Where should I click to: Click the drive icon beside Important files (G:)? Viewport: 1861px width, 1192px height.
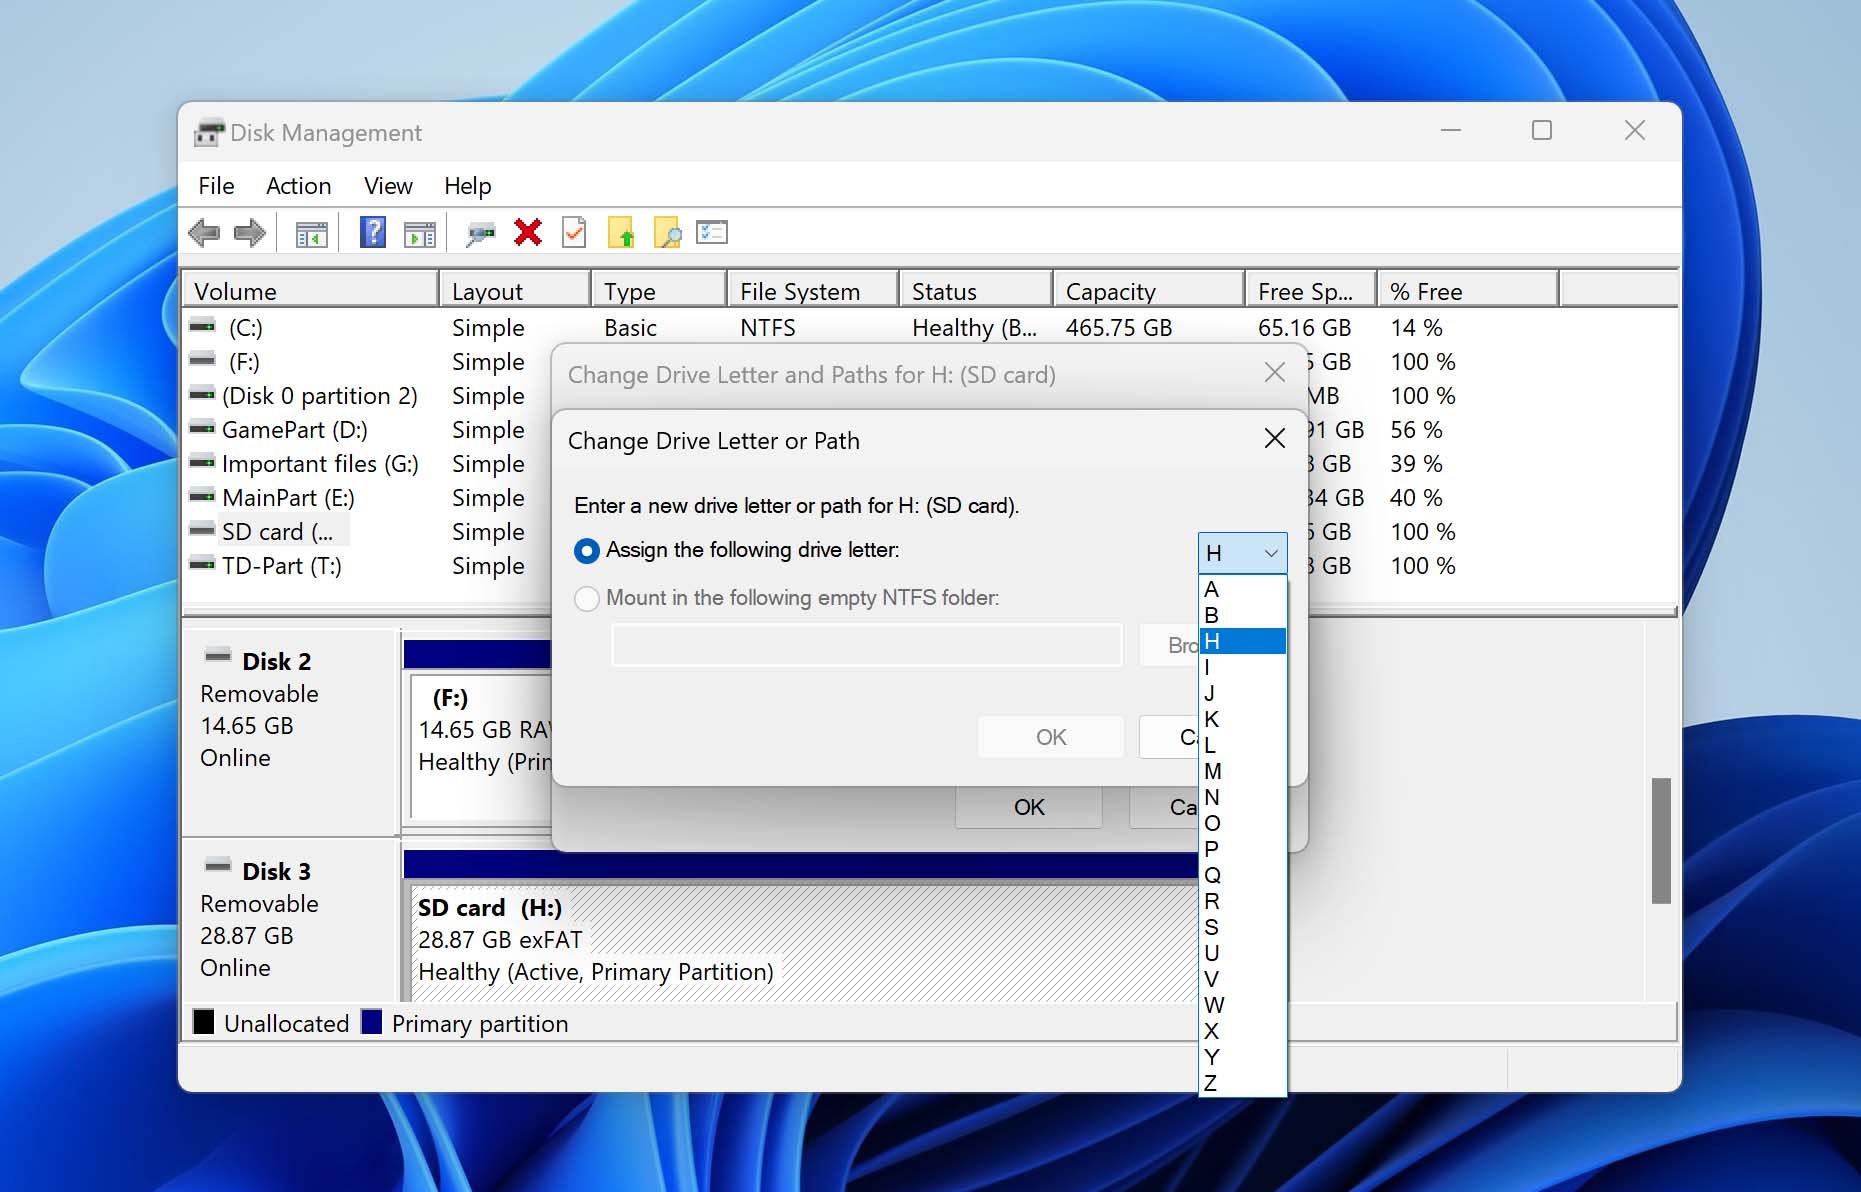(203, 462)
